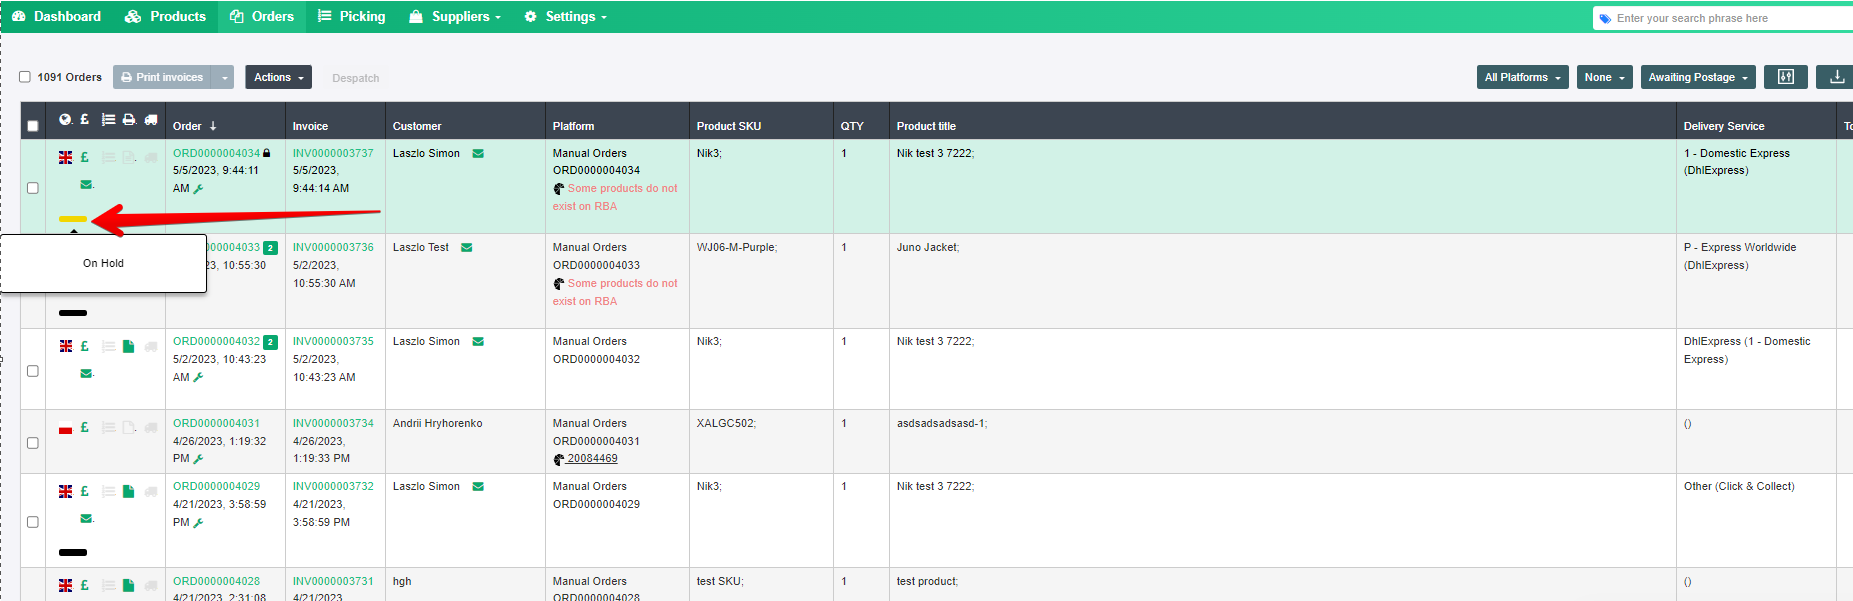1853x601 pixels.
Task: Go to the Dashboard tab
Action: pos(56,16)
